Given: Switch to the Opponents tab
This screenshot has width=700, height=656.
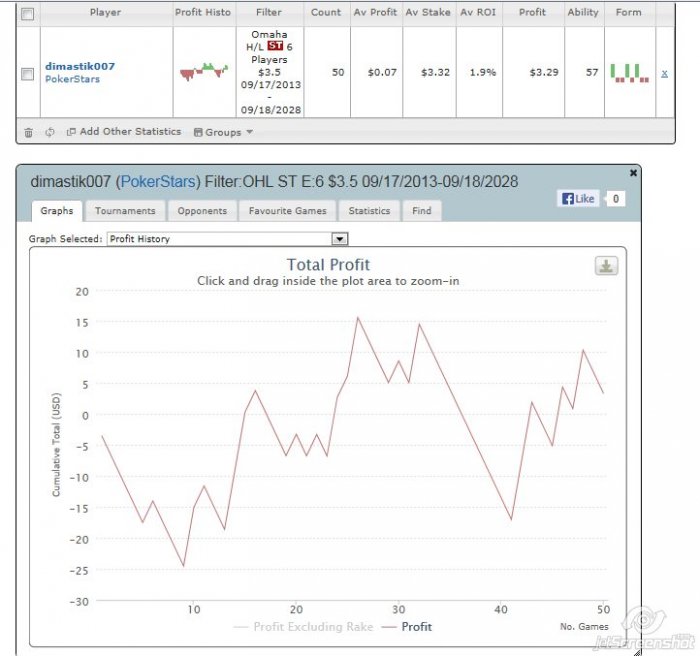Looking at the screenshot, I should pos(202,211).
